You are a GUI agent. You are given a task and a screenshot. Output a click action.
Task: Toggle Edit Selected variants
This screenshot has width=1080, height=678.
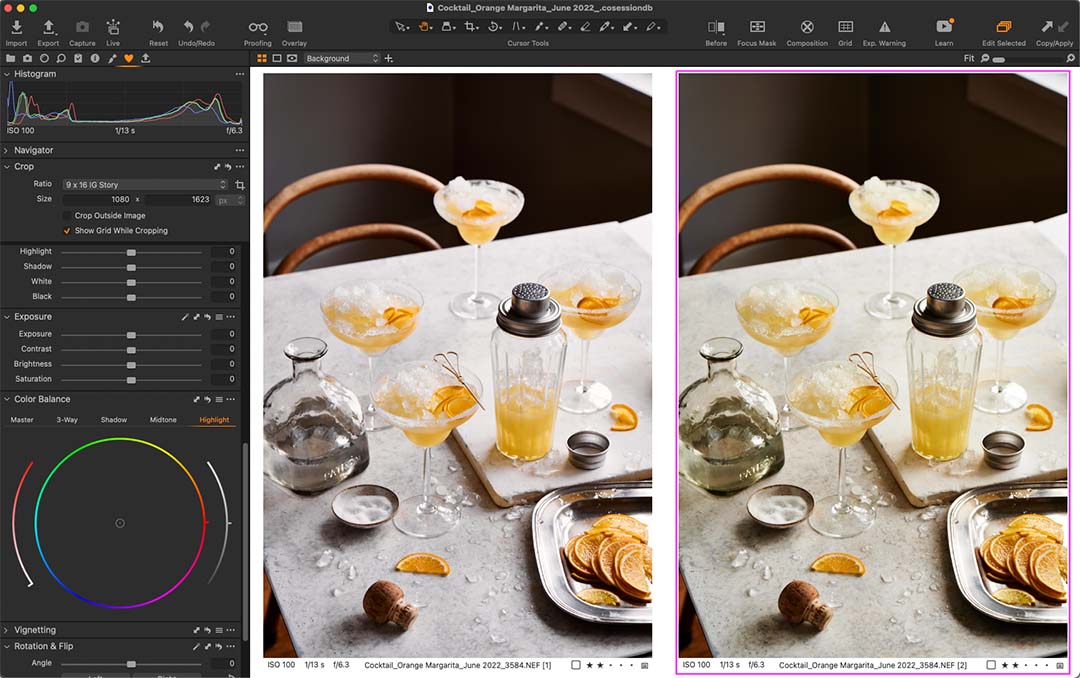click(x=1004, y=27)
